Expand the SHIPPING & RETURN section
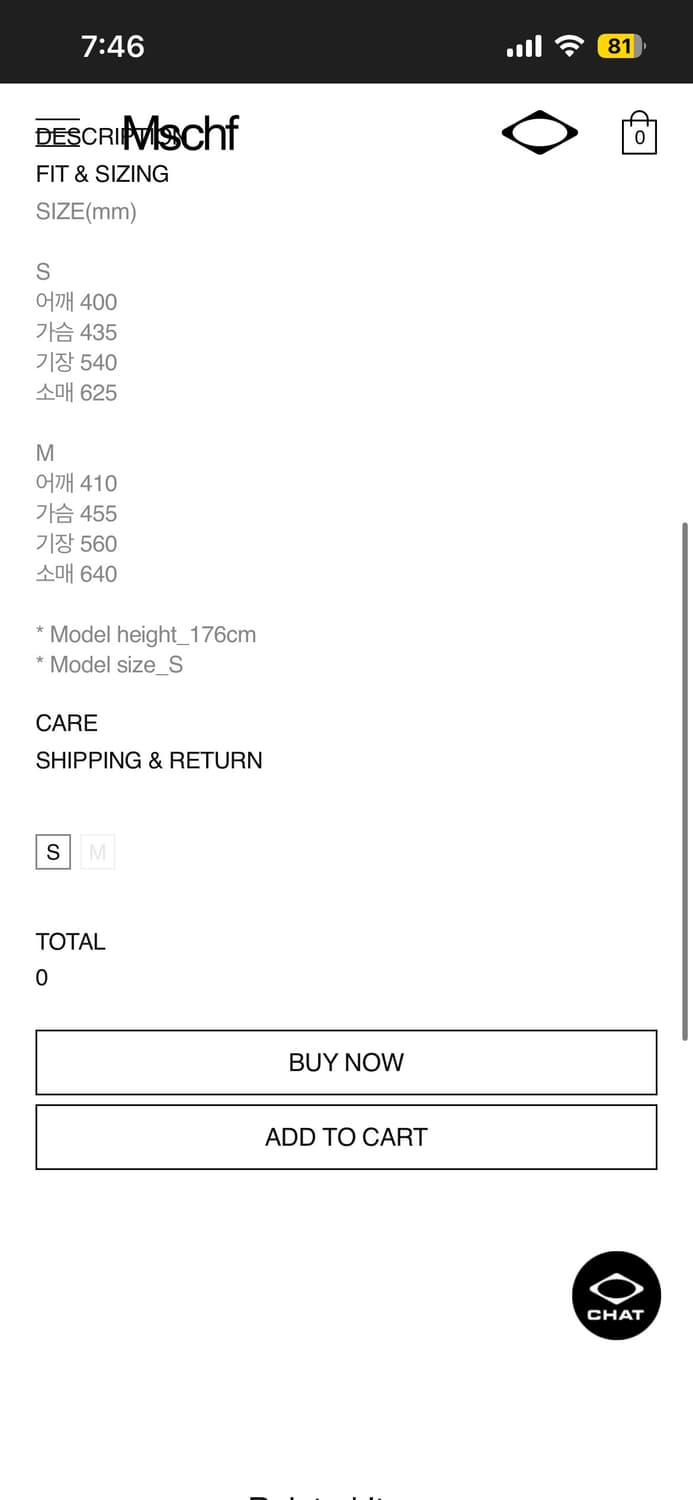The height and width of the screenshot is (1500, 693). [149, 760]
